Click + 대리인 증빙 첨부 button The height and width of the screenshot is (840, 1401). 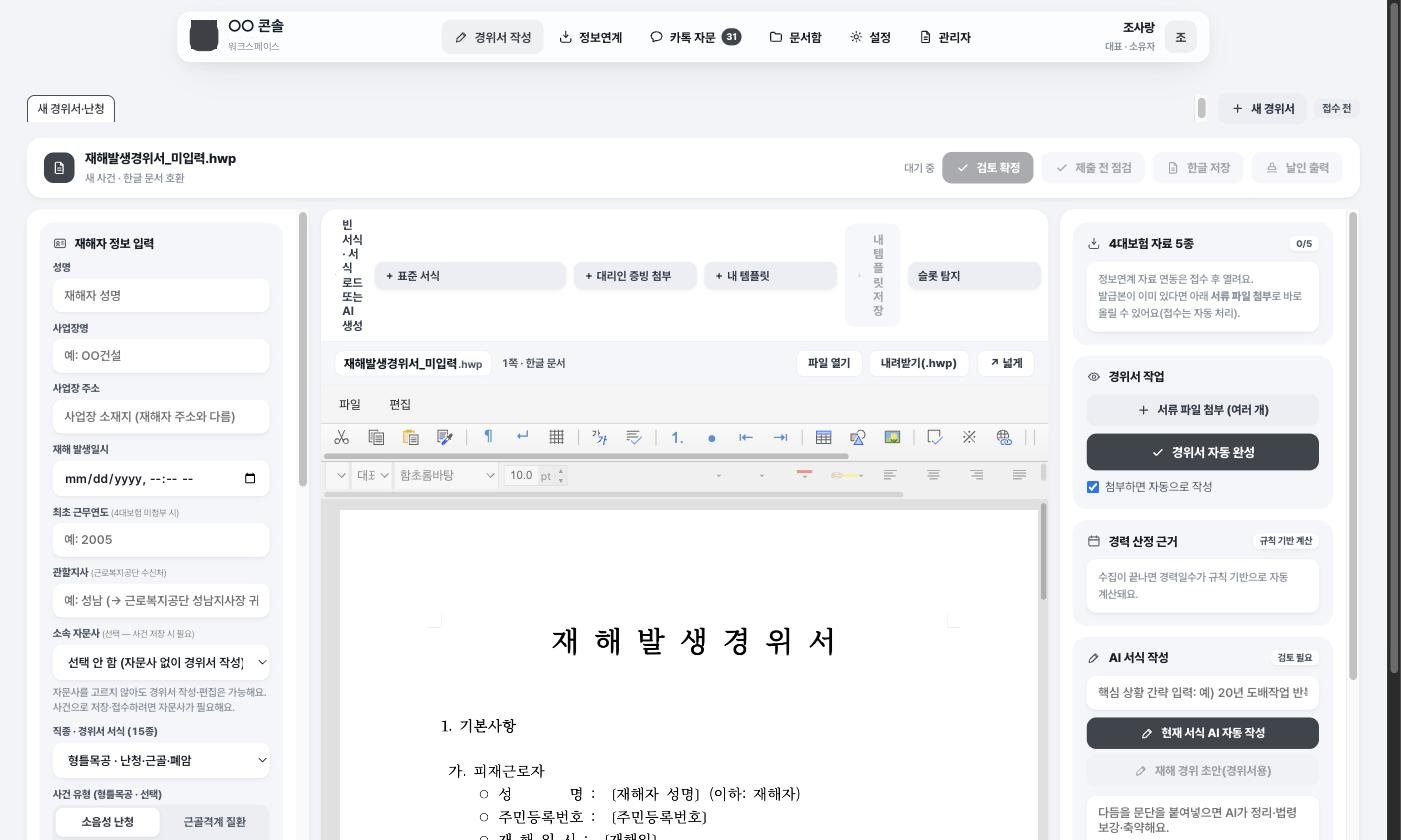[635, 276]
